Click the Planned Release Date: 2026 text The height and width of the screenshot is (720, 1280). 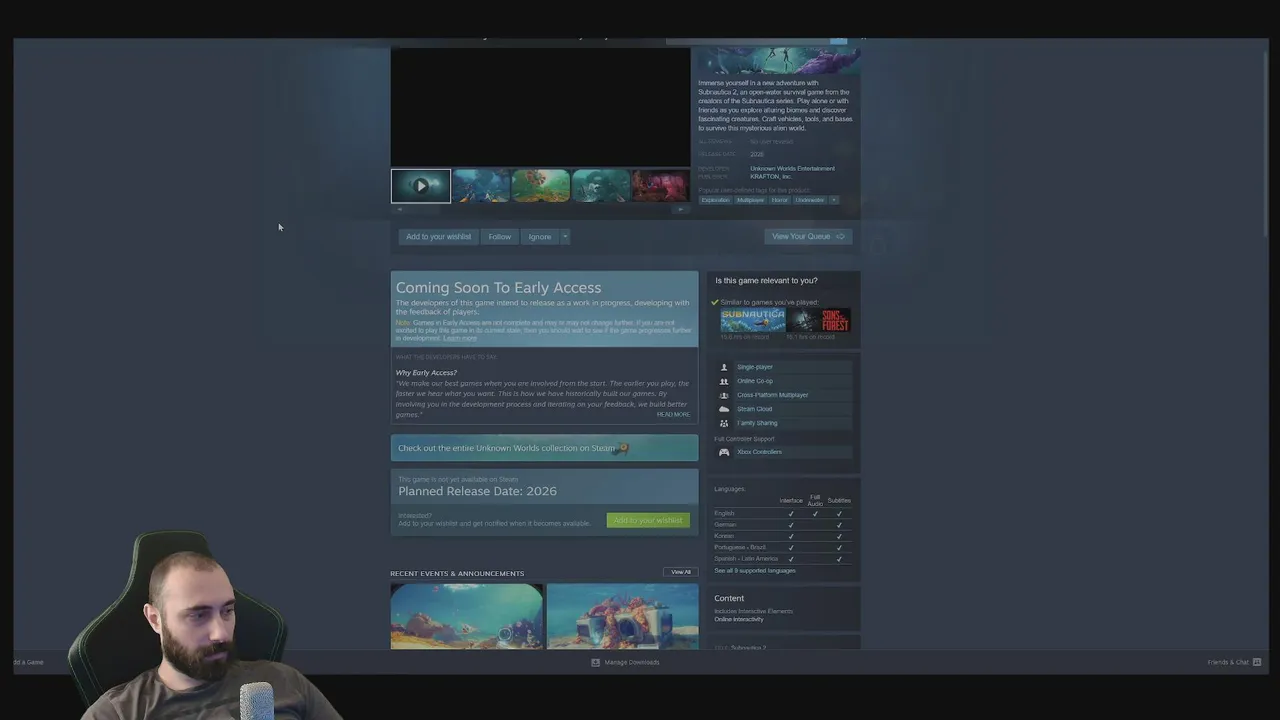click(478, 491)
